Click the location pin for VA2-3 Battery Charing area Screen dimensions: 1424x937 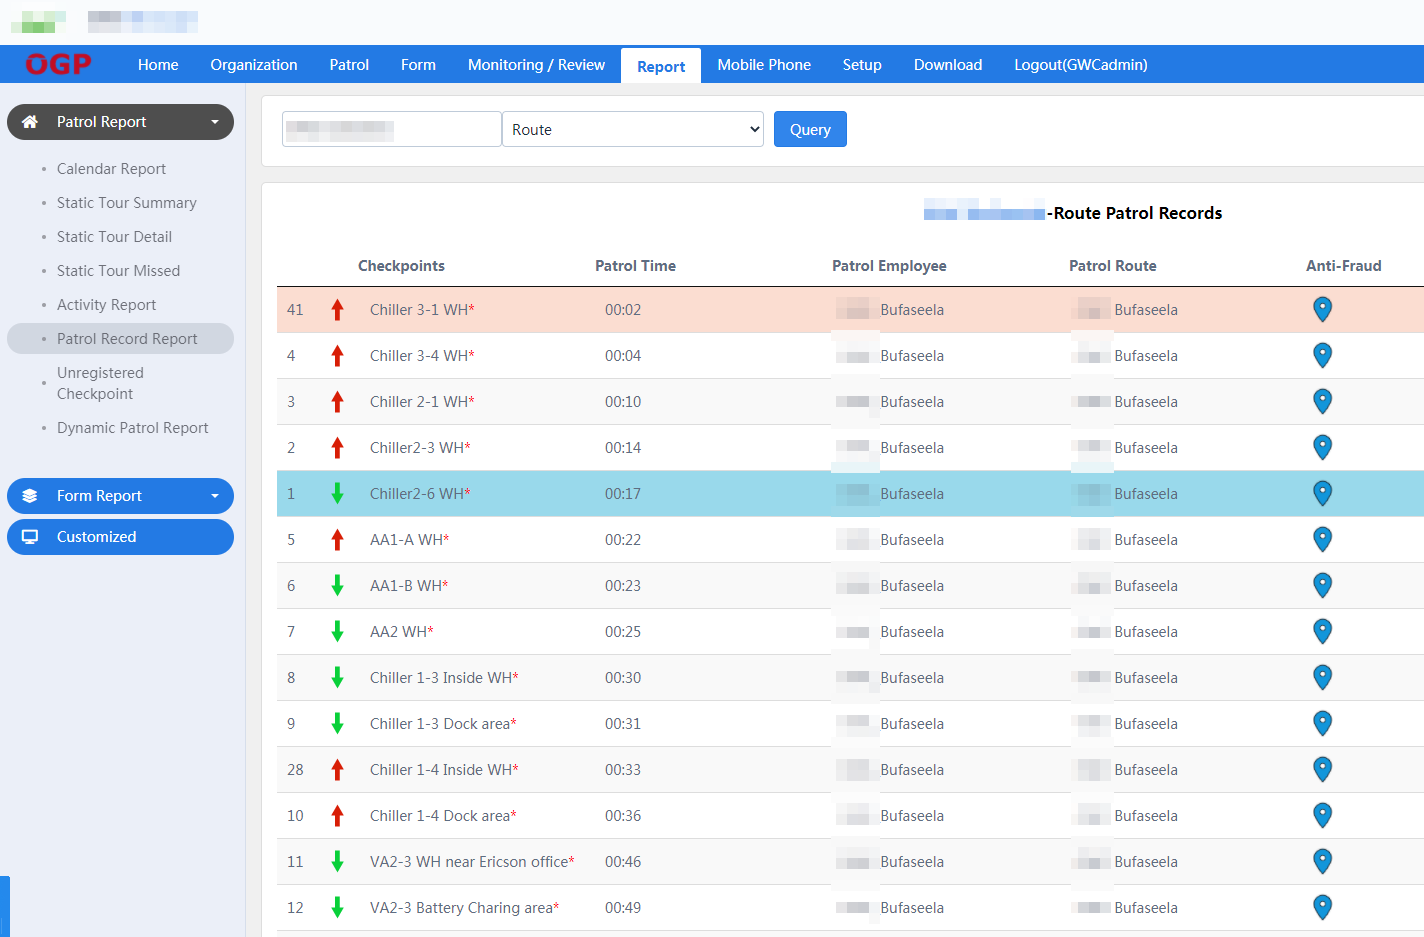tap(1322, 907)
